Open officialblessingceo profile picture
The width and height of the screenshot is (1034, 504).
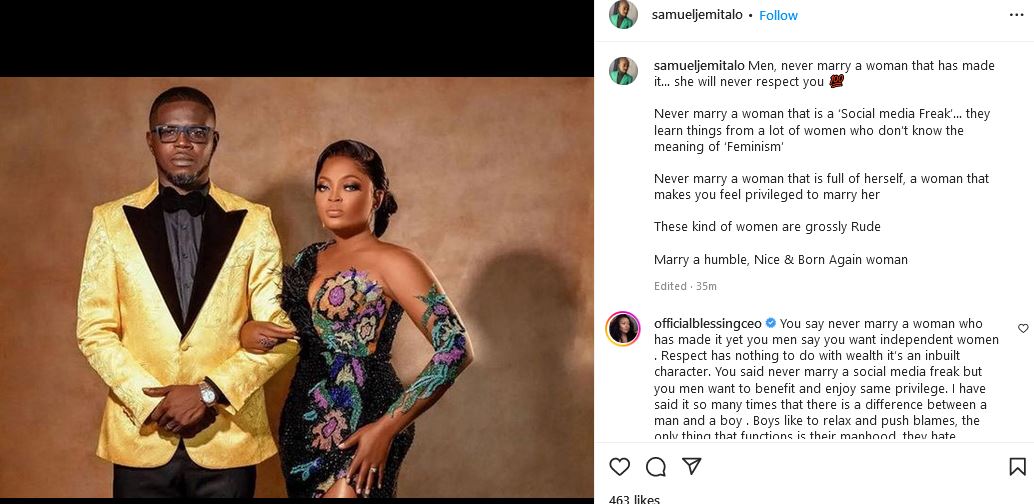tap(623, 329)
